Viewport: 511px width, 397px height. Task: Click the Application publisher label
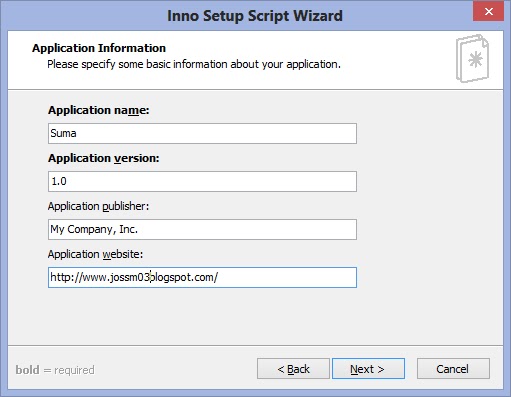tap(98, 206)
